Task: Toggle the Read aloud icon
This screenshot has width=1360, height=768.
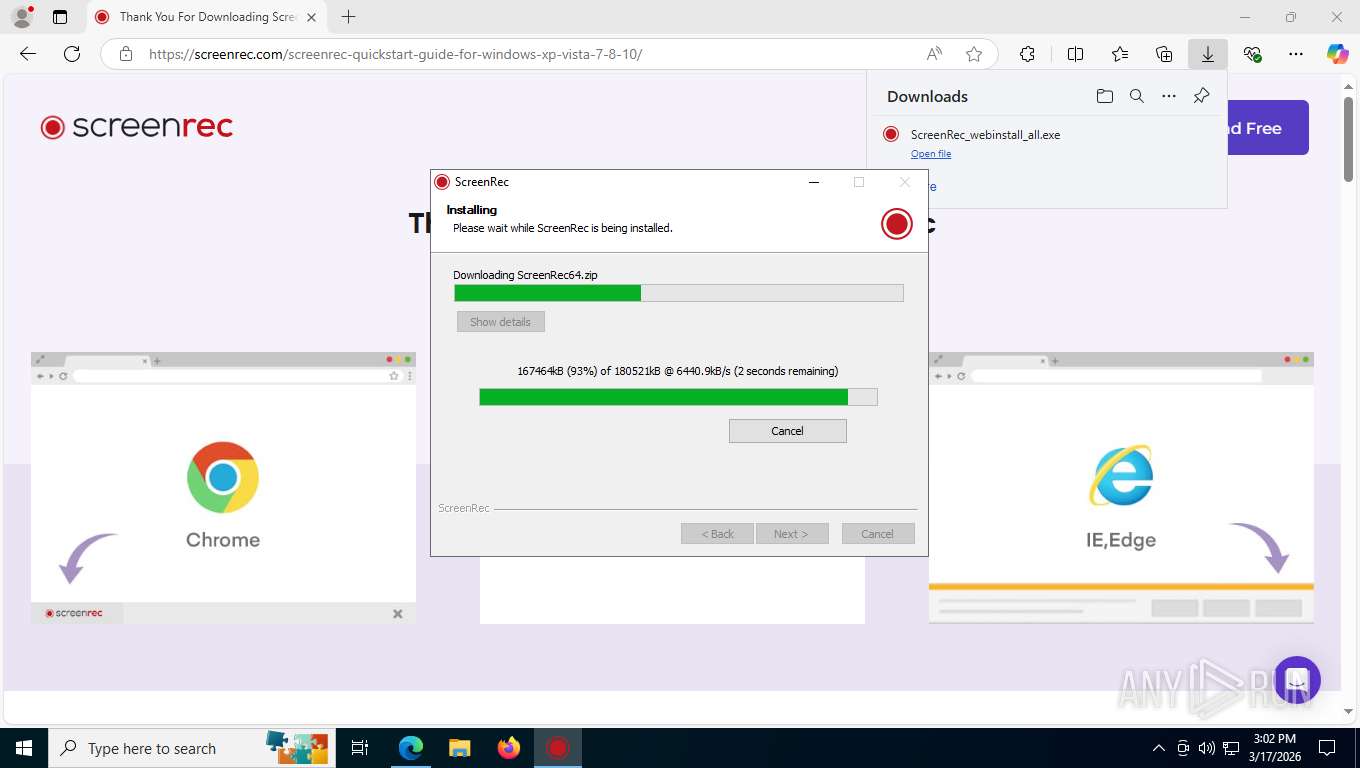Action: [934, 54]
